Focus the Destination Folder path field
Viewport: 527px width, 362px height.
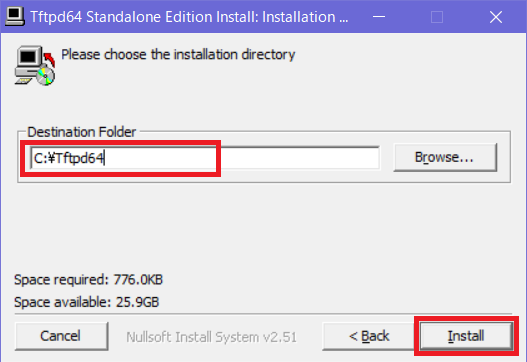click(205, 157)
